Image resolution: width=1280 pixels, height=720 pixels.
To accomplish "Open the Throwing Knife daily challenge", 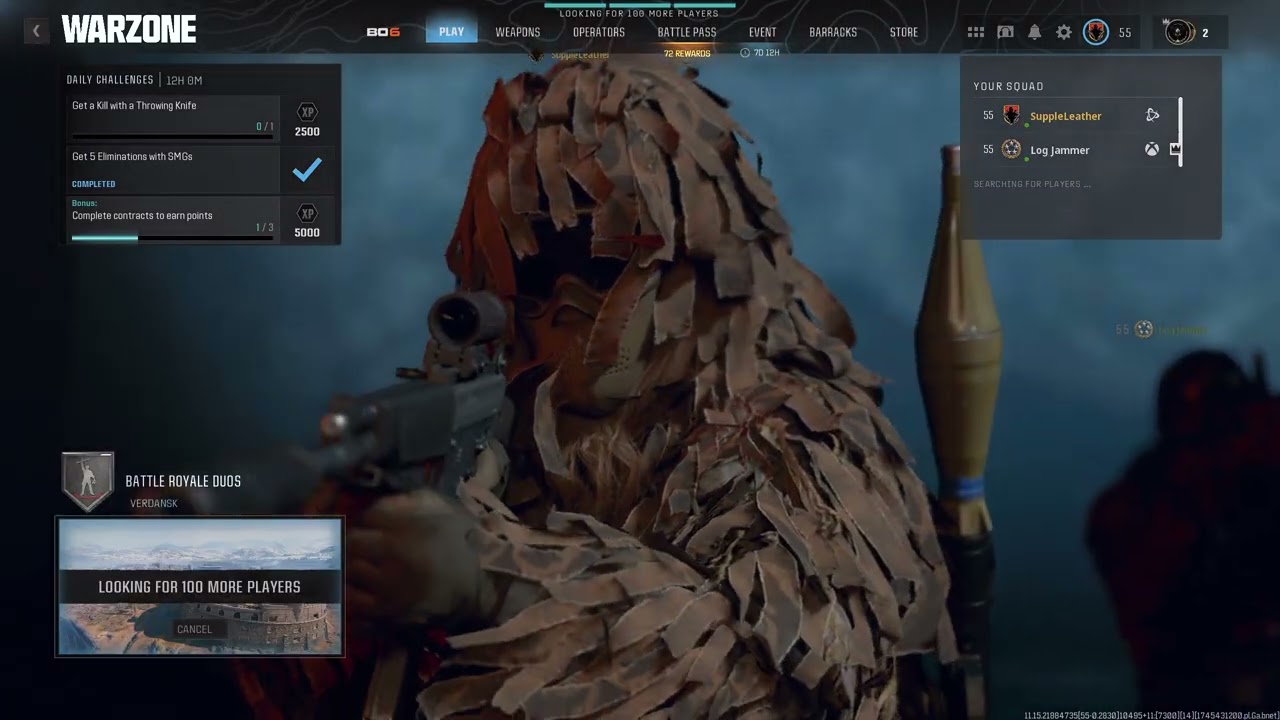I will point(173,118).
